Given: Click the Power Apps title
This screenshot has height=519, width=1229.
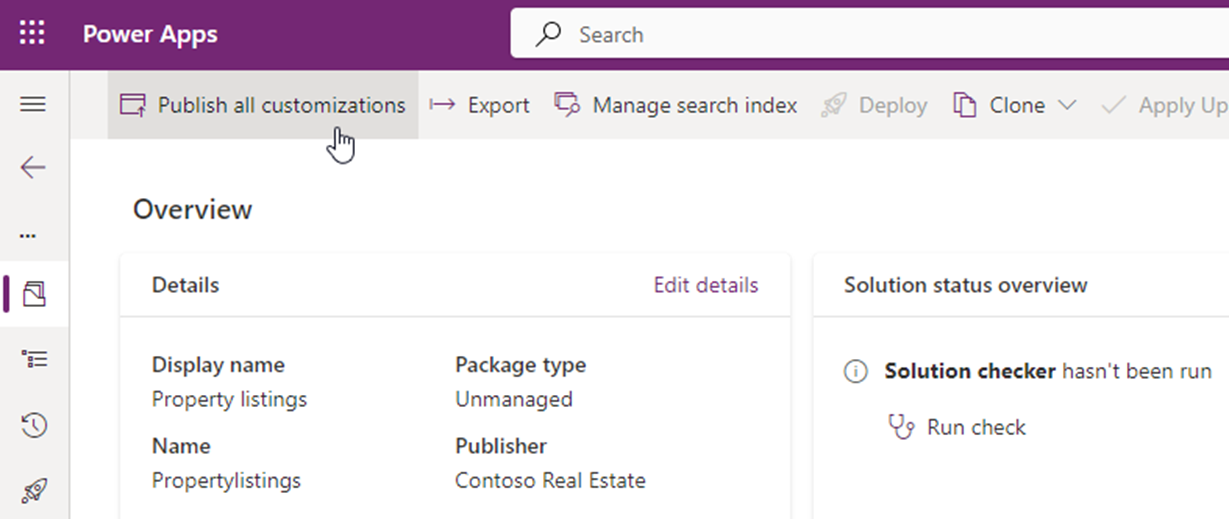Looking at the screenshot, I should click(x=150, y=35).
